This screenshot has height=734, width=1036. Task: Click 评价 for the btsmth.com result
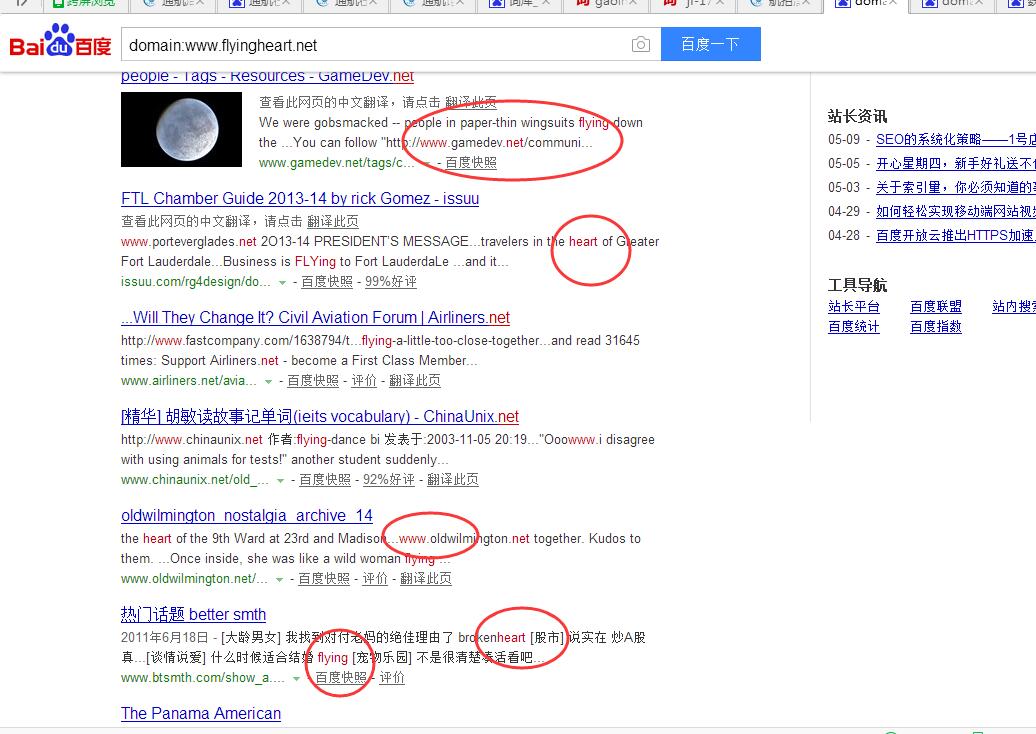coord(392,678)
